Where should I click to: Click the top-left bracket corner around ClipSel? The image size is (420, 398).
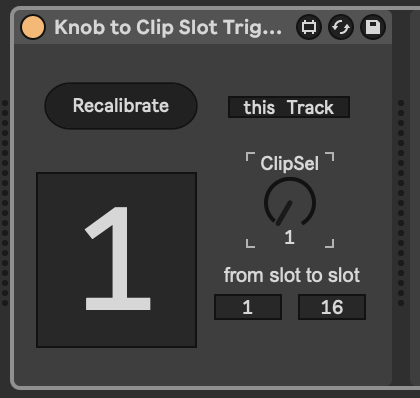[x=250, y=157]
